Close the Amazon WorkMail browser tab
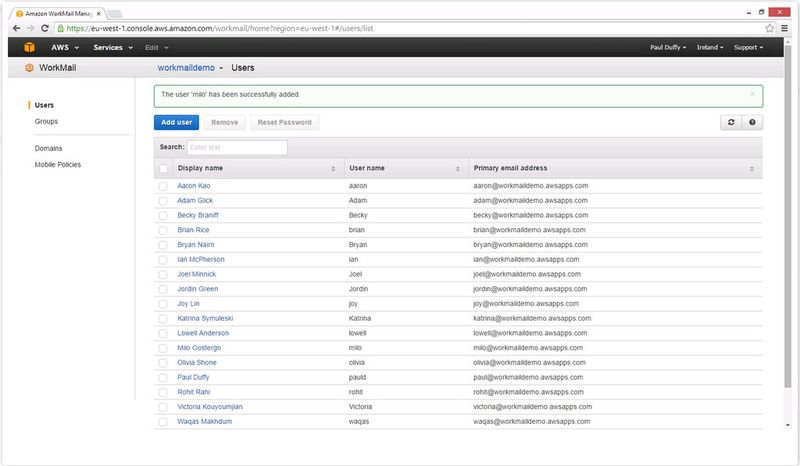The image size is (800, 466). click(98, 14)
